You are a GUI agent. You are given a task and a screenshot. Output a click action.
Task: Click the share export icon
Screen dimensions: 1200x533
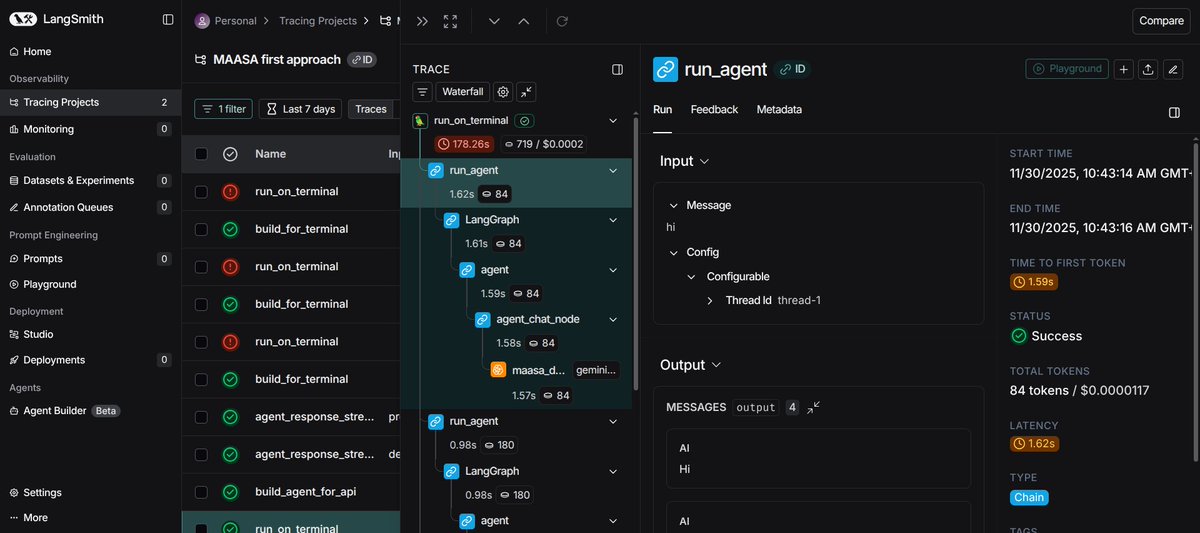(x=1148, y=69)
